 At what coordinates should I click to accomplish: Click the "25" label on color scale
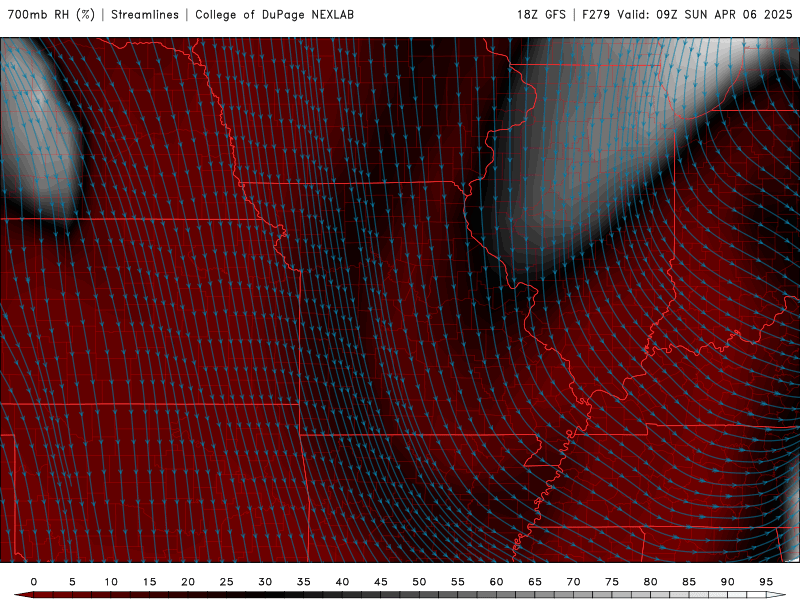[x=227, y=582]
